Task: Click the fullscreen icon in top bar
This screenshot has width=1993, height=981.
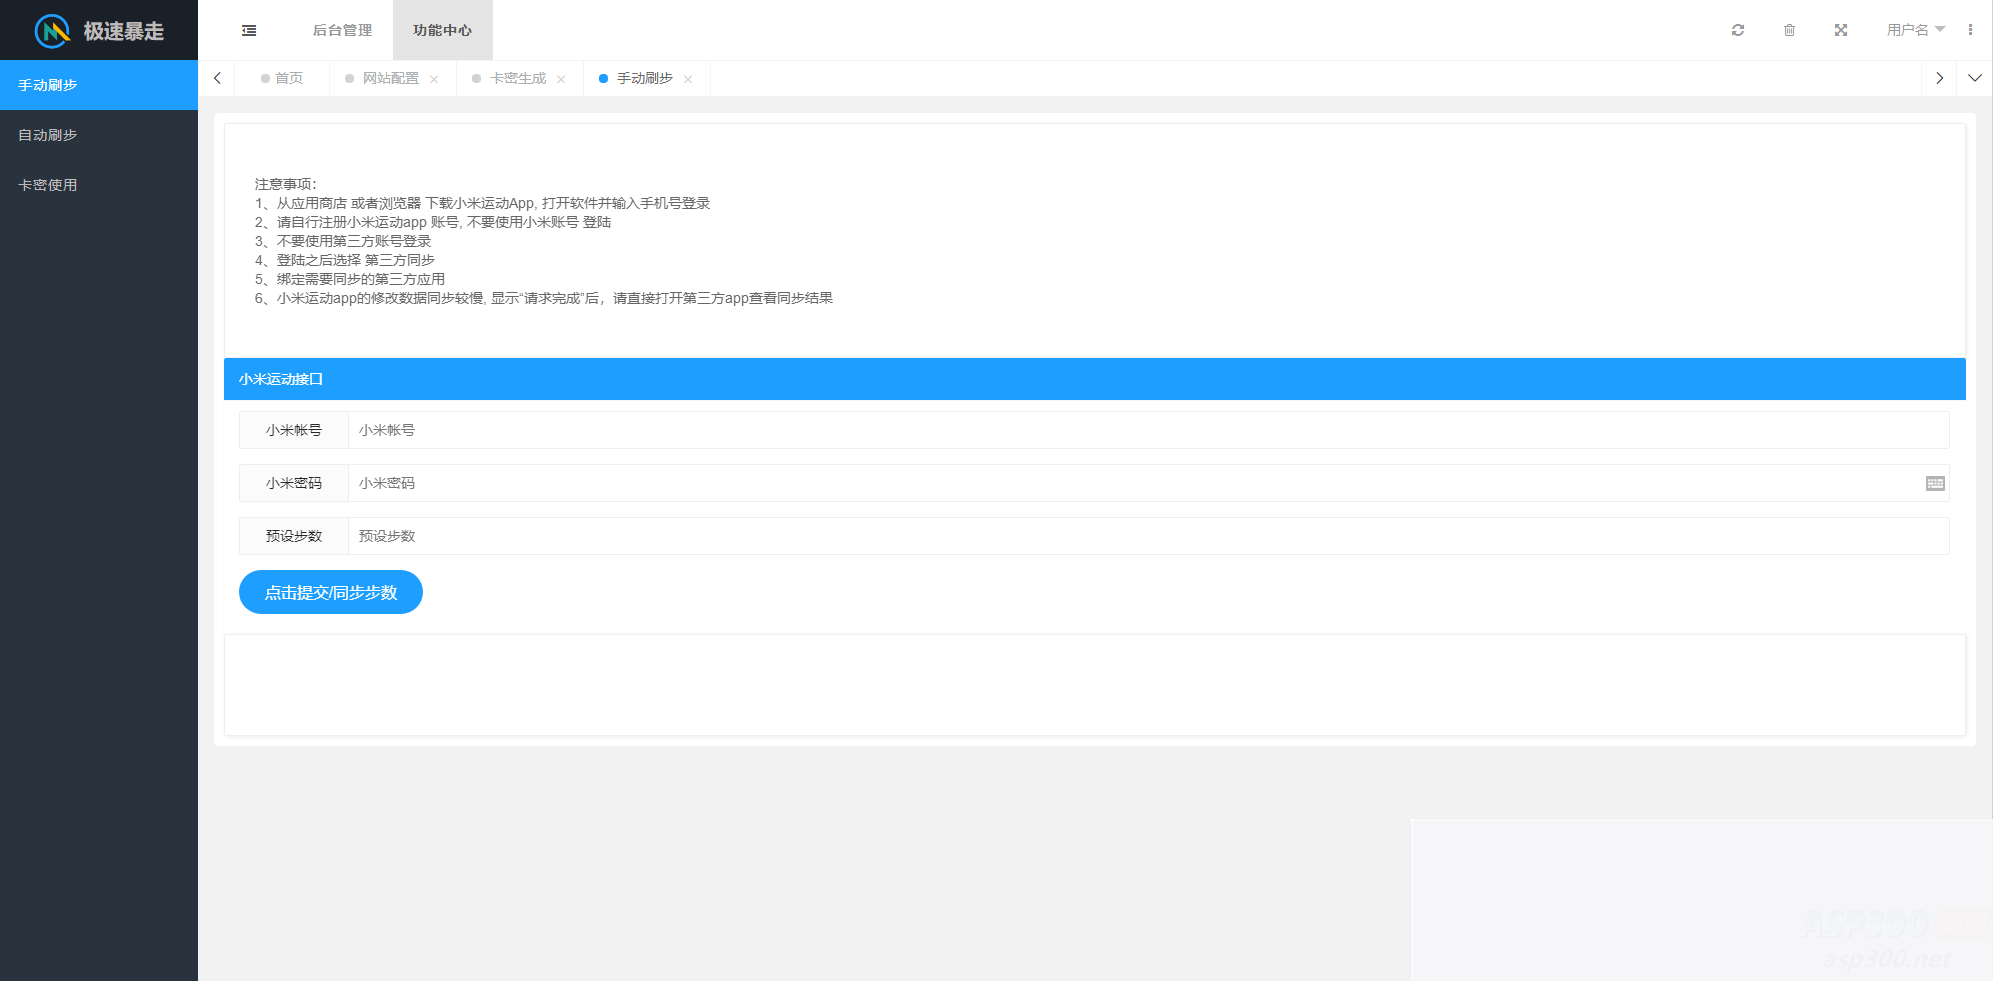Action: coord(1841,30)
